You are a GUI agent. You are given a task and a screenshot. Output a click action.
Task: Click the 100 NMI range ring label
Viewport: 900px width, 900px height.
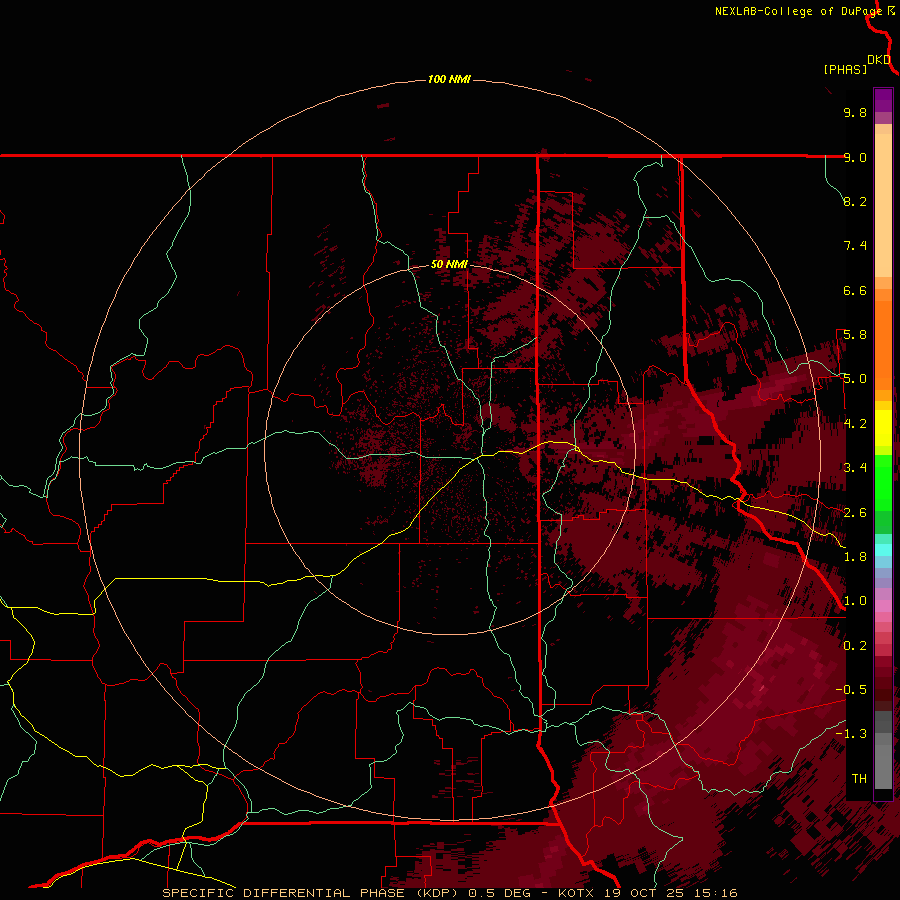[x=449, y=79]
